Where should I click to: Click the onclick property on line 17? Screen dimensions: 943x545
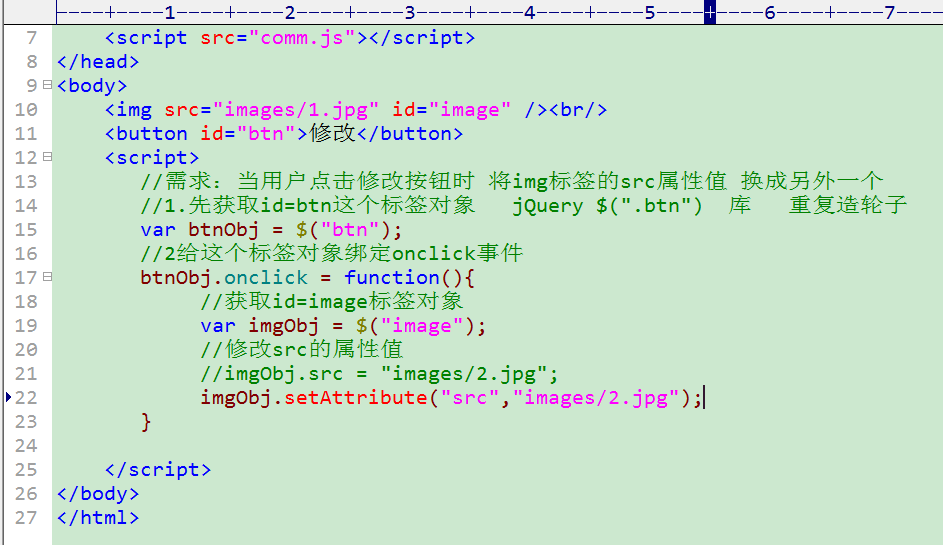(x=266, y=277)
